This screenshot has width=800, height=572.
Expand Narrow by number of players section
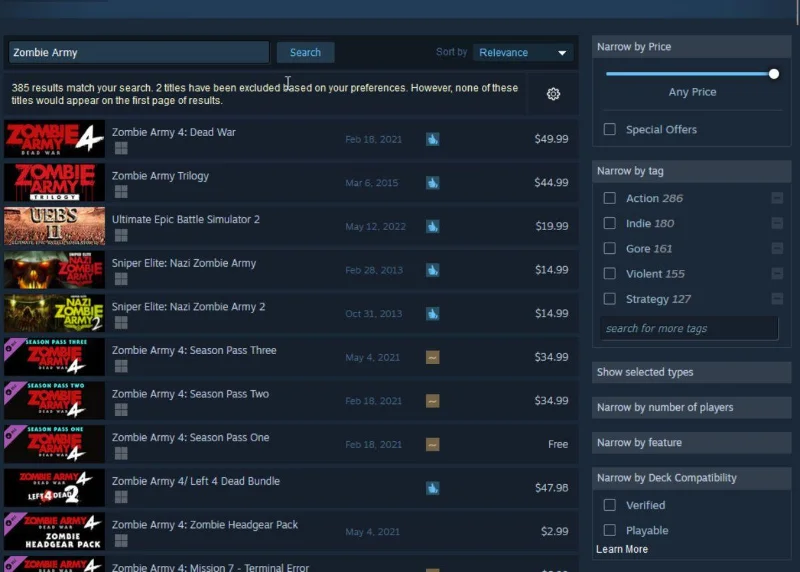[691, 407]
